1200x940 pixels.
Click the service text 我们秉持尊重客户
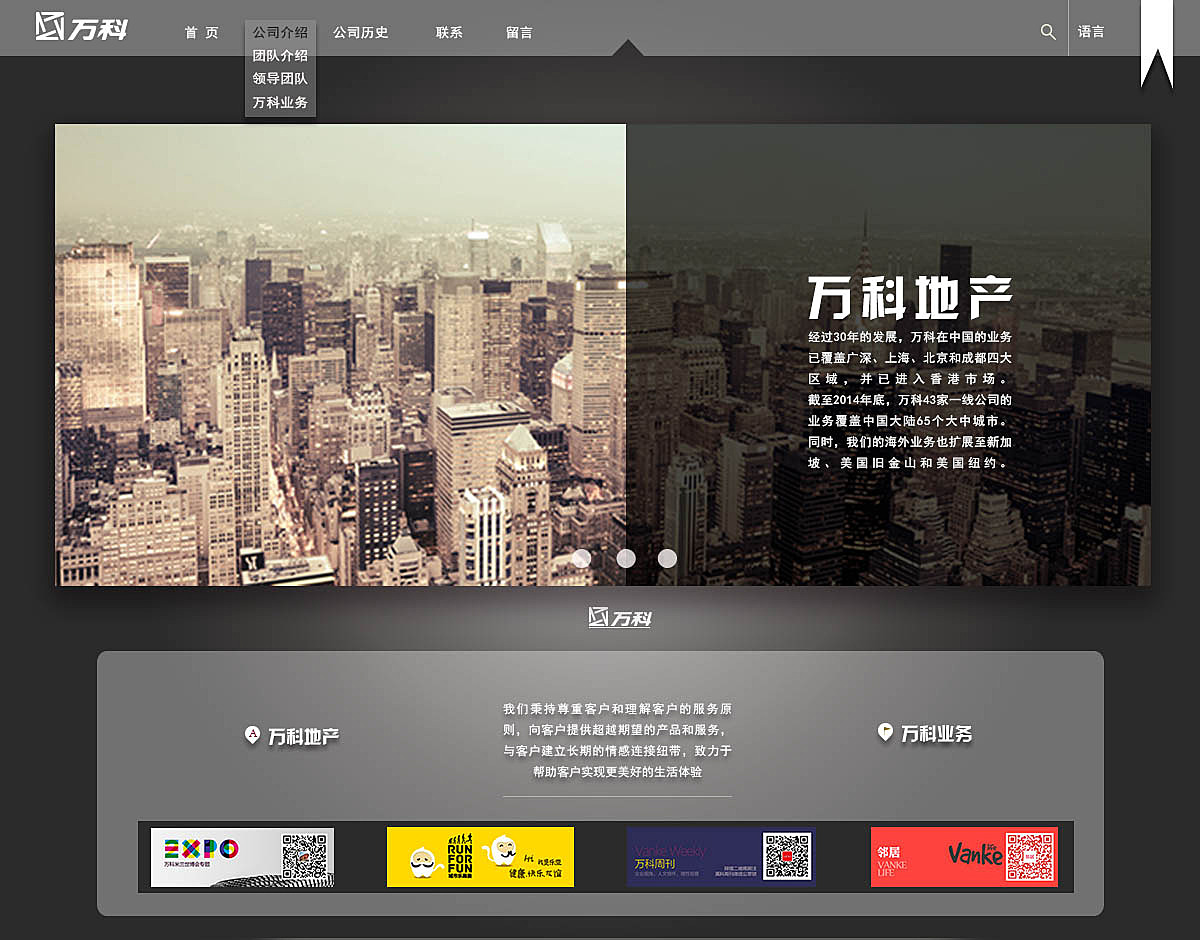click(x=617, y=740)
